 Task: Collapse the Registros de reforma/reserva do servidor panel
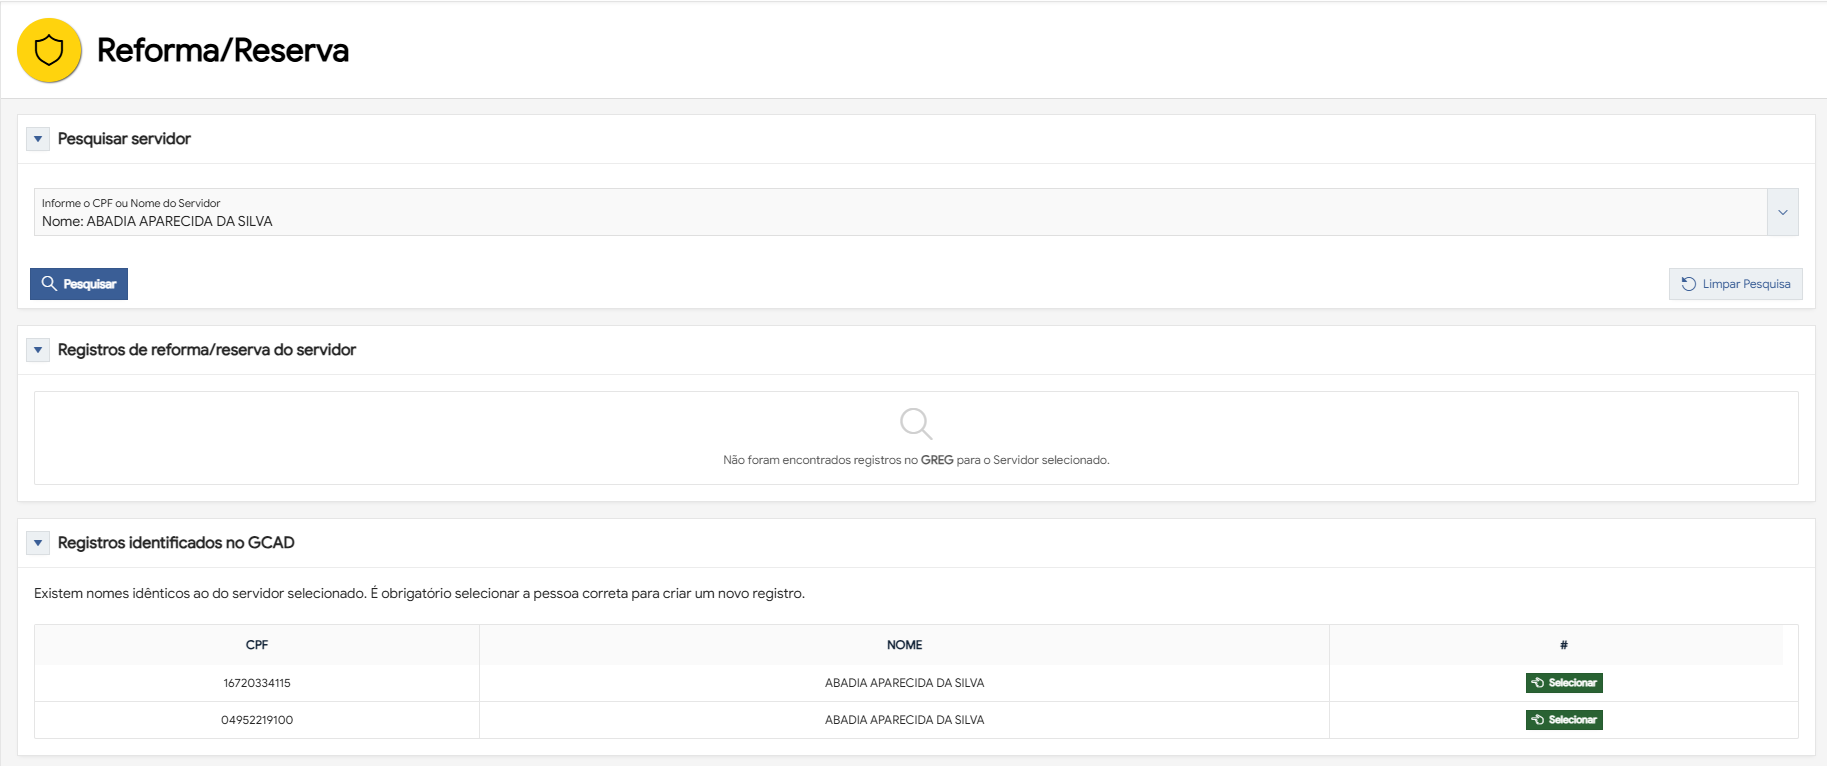tap(38, 350)
